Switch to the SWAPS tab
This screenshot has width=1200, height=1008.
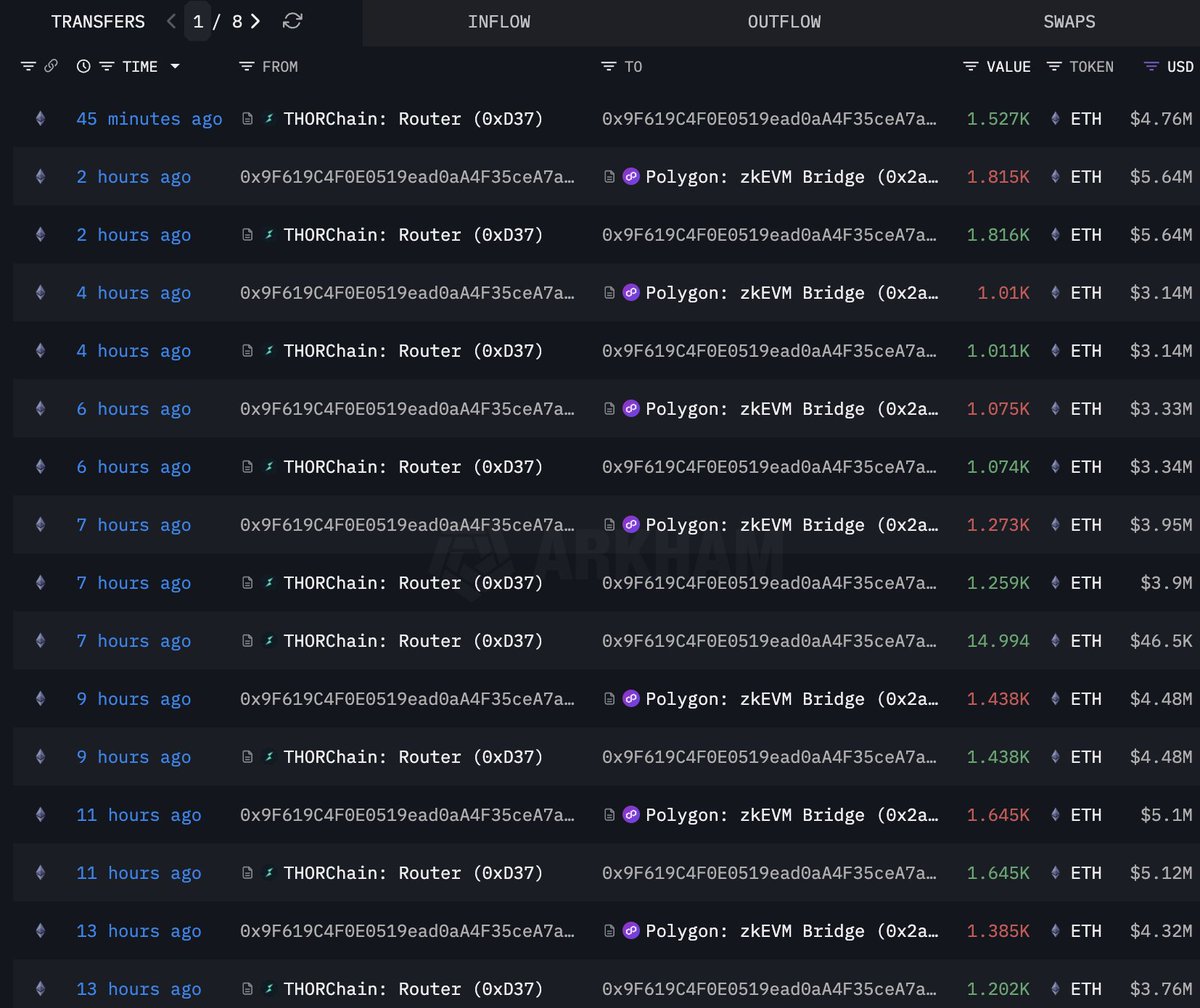pyautogui.click(x=1069, y=21)
